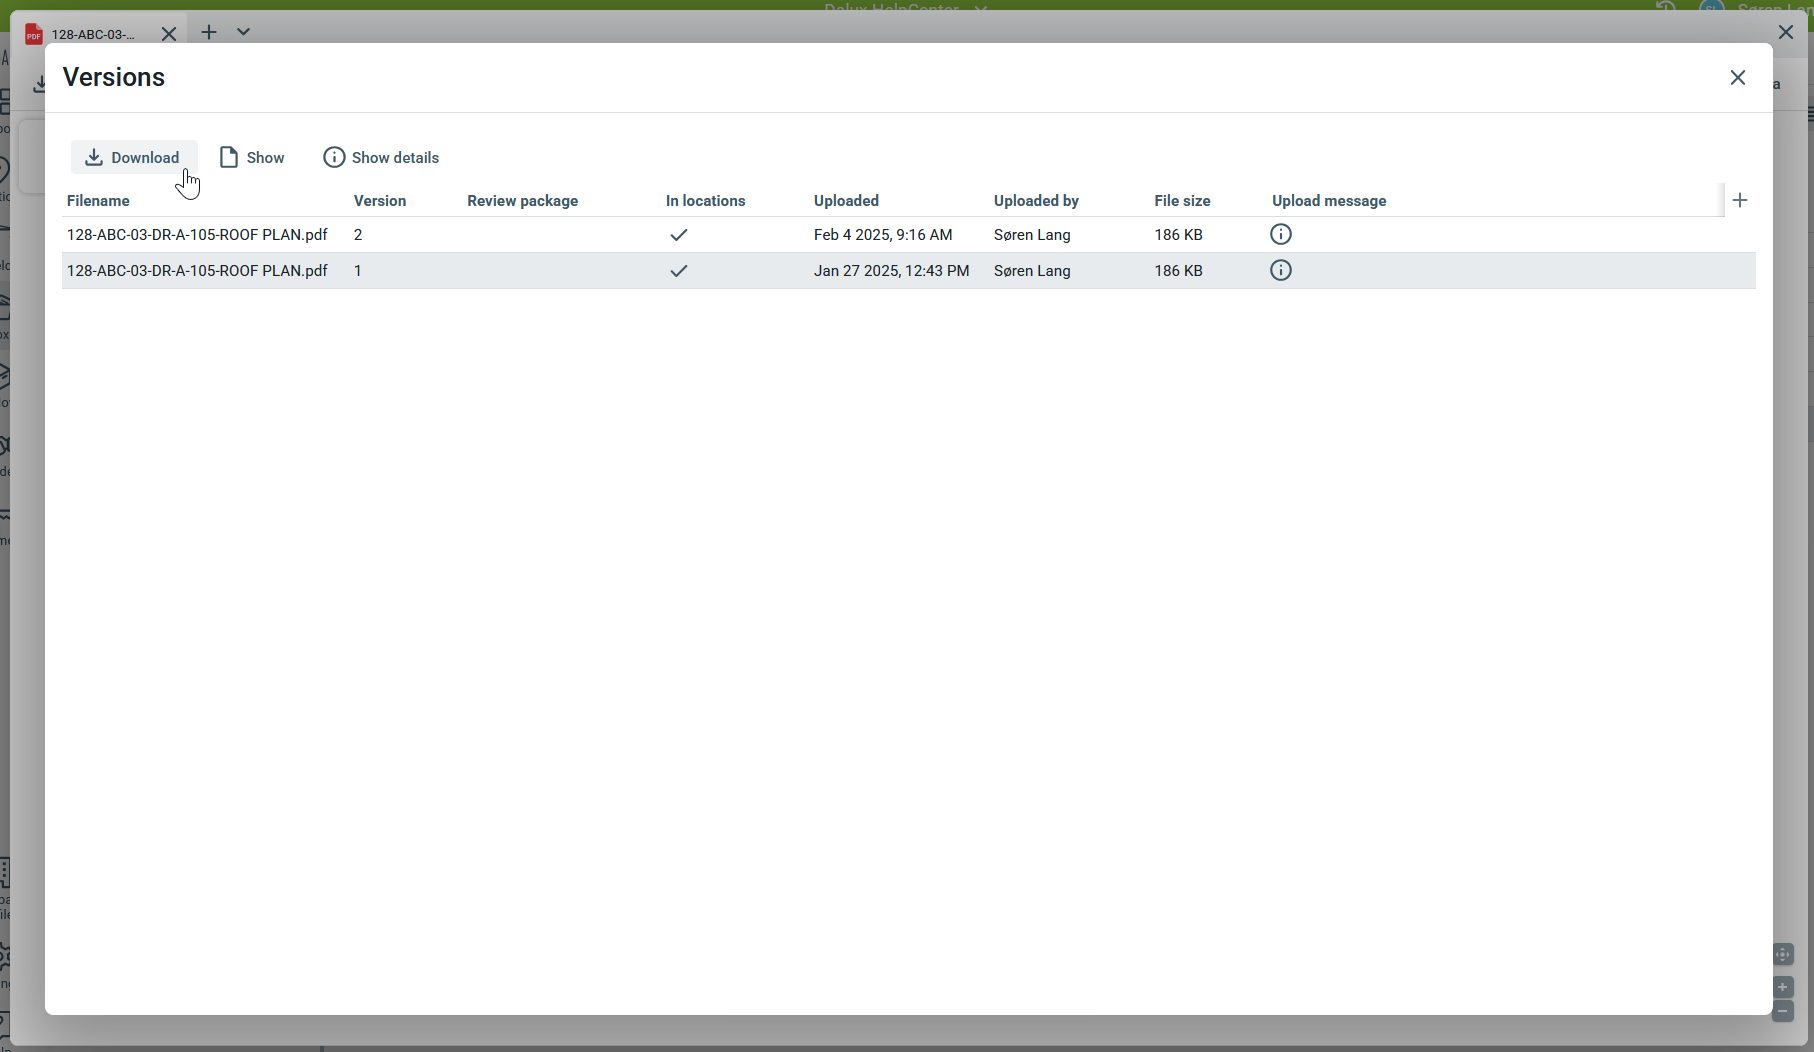1814x1052 pixels.
Task: Click the In locations checkmark for version 2
Action: click(x=679, y=235)
